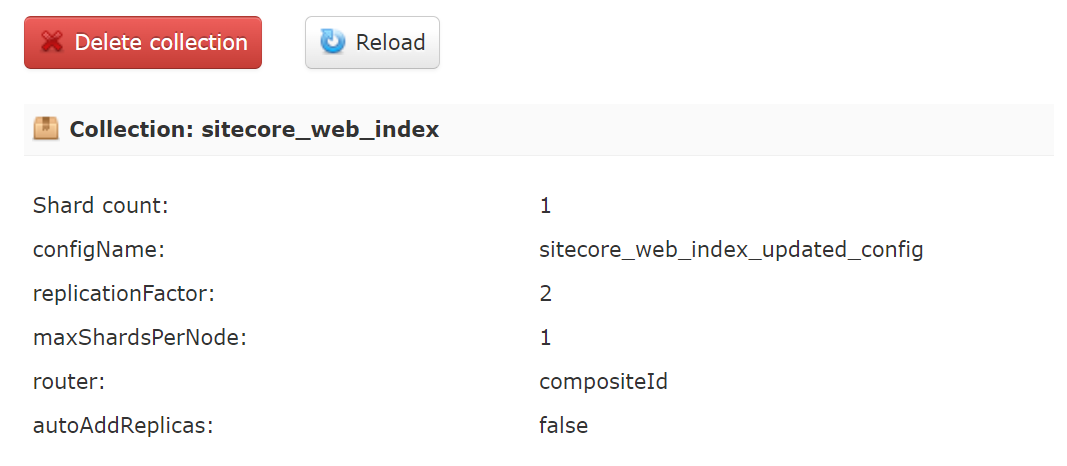Image resolution: width=1067 pixels, height=466 pixels.
Task: Click the "Shard count:" label
Action: (101, 206)
